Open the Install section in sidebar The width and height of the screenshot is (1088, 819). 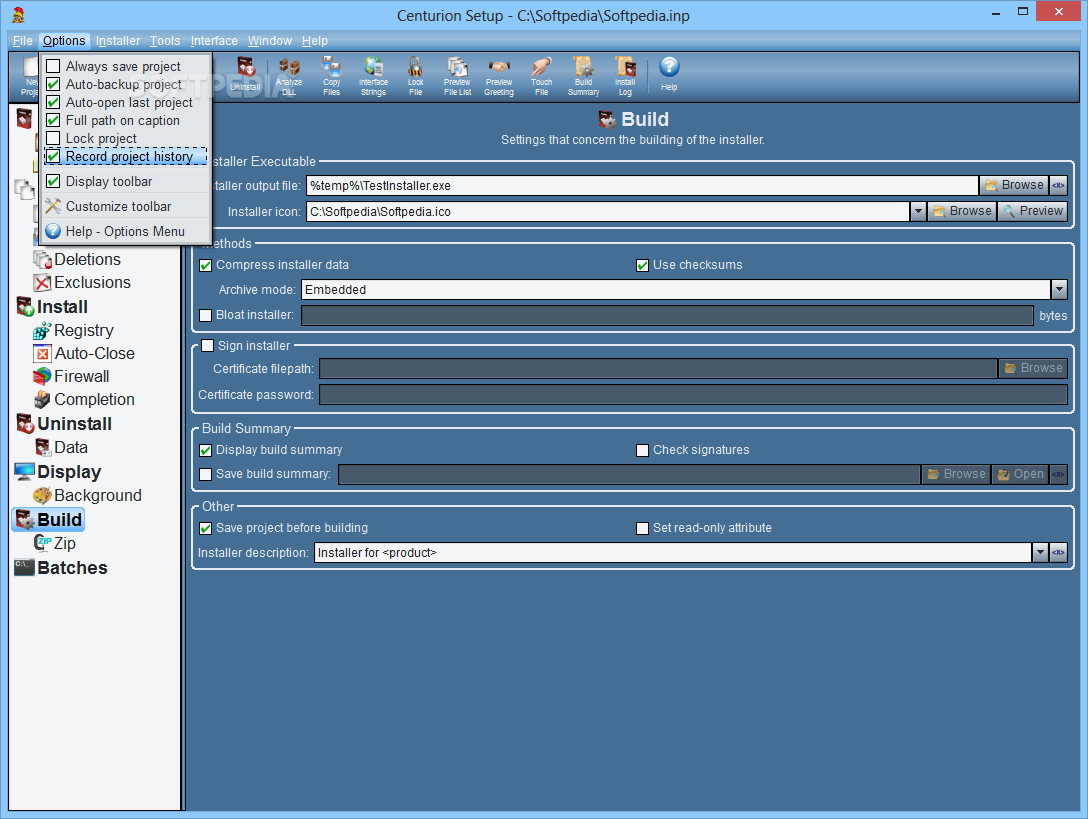[x=52, y=307]
